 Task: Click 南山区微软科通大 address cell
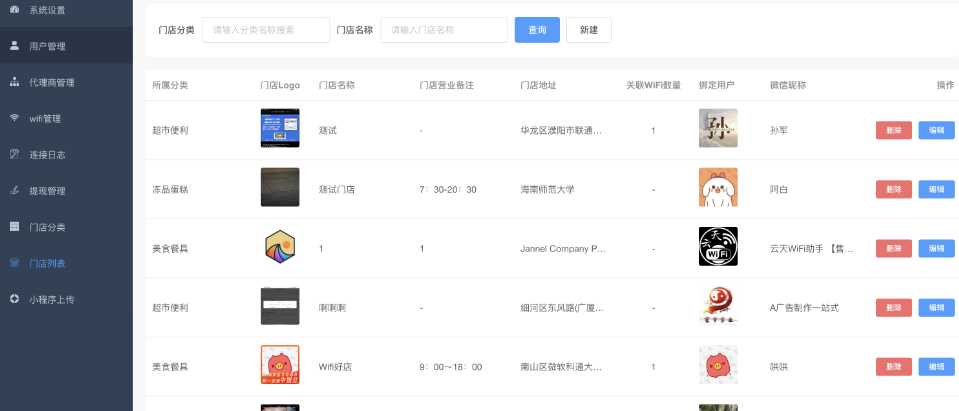pos(563,367)
